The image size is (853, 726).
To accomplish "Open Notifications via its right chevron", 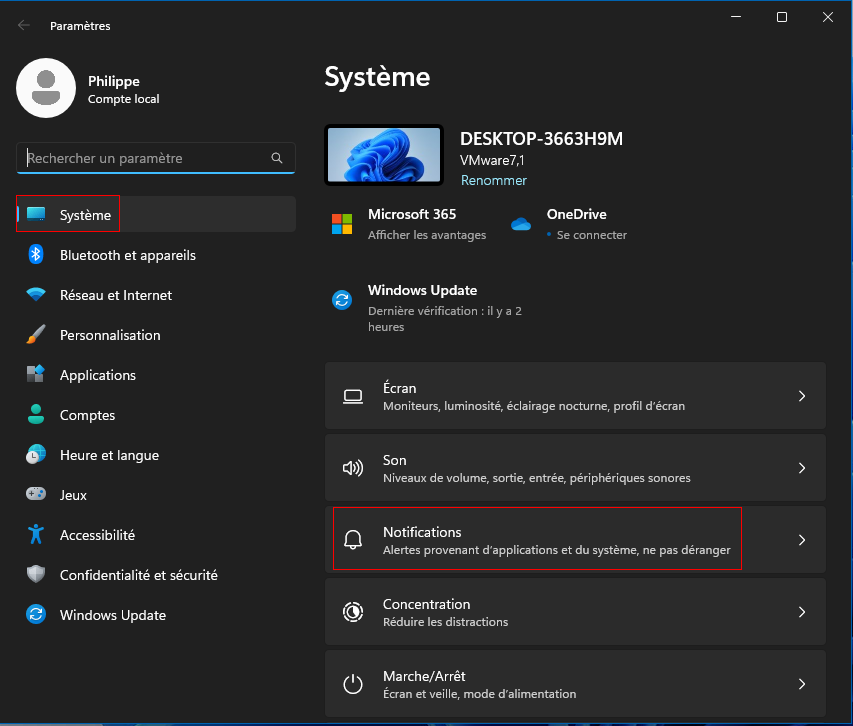I will [x=802, y=539].
